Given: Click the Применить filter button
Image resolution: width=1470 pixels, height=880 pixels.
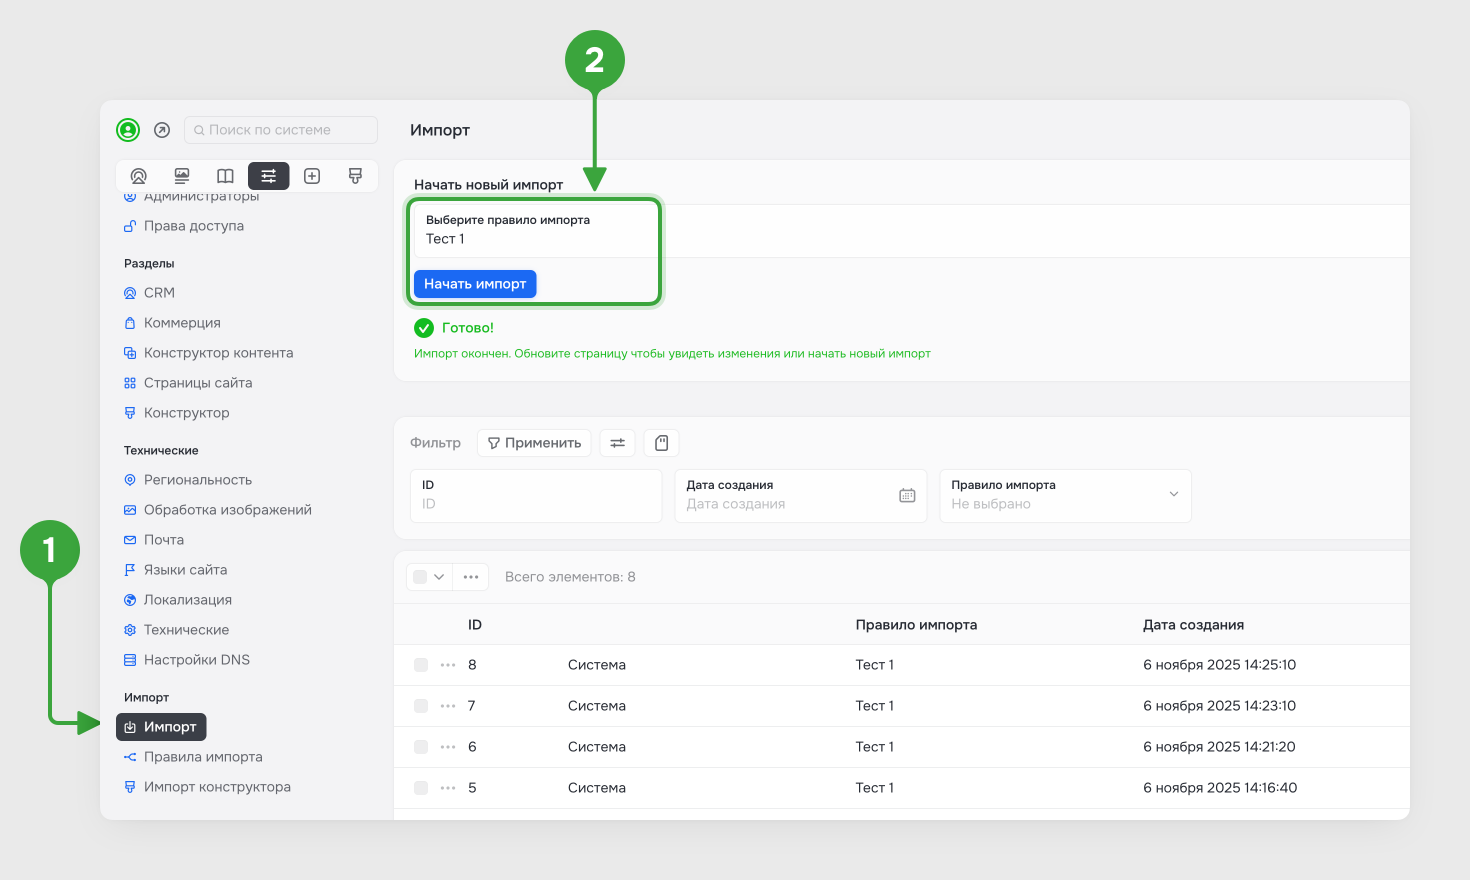Looking at the screenshot, I should 534,443.
